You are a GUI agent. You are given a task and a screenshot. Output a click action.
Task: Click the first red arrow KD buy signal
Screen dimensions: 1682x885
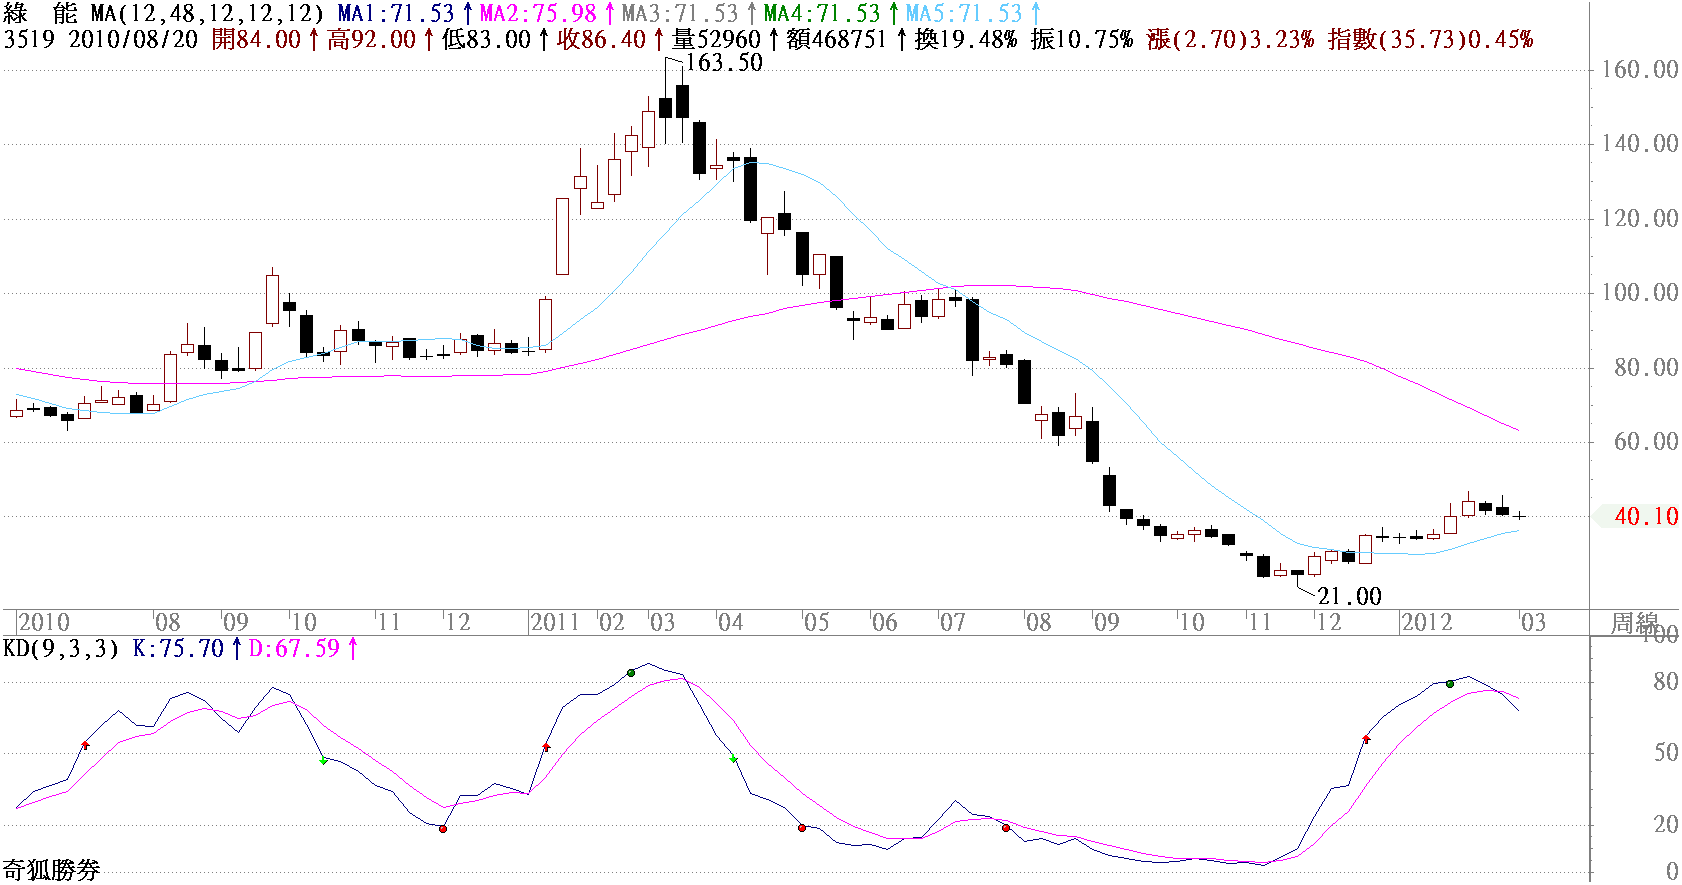tap(85, 745)
